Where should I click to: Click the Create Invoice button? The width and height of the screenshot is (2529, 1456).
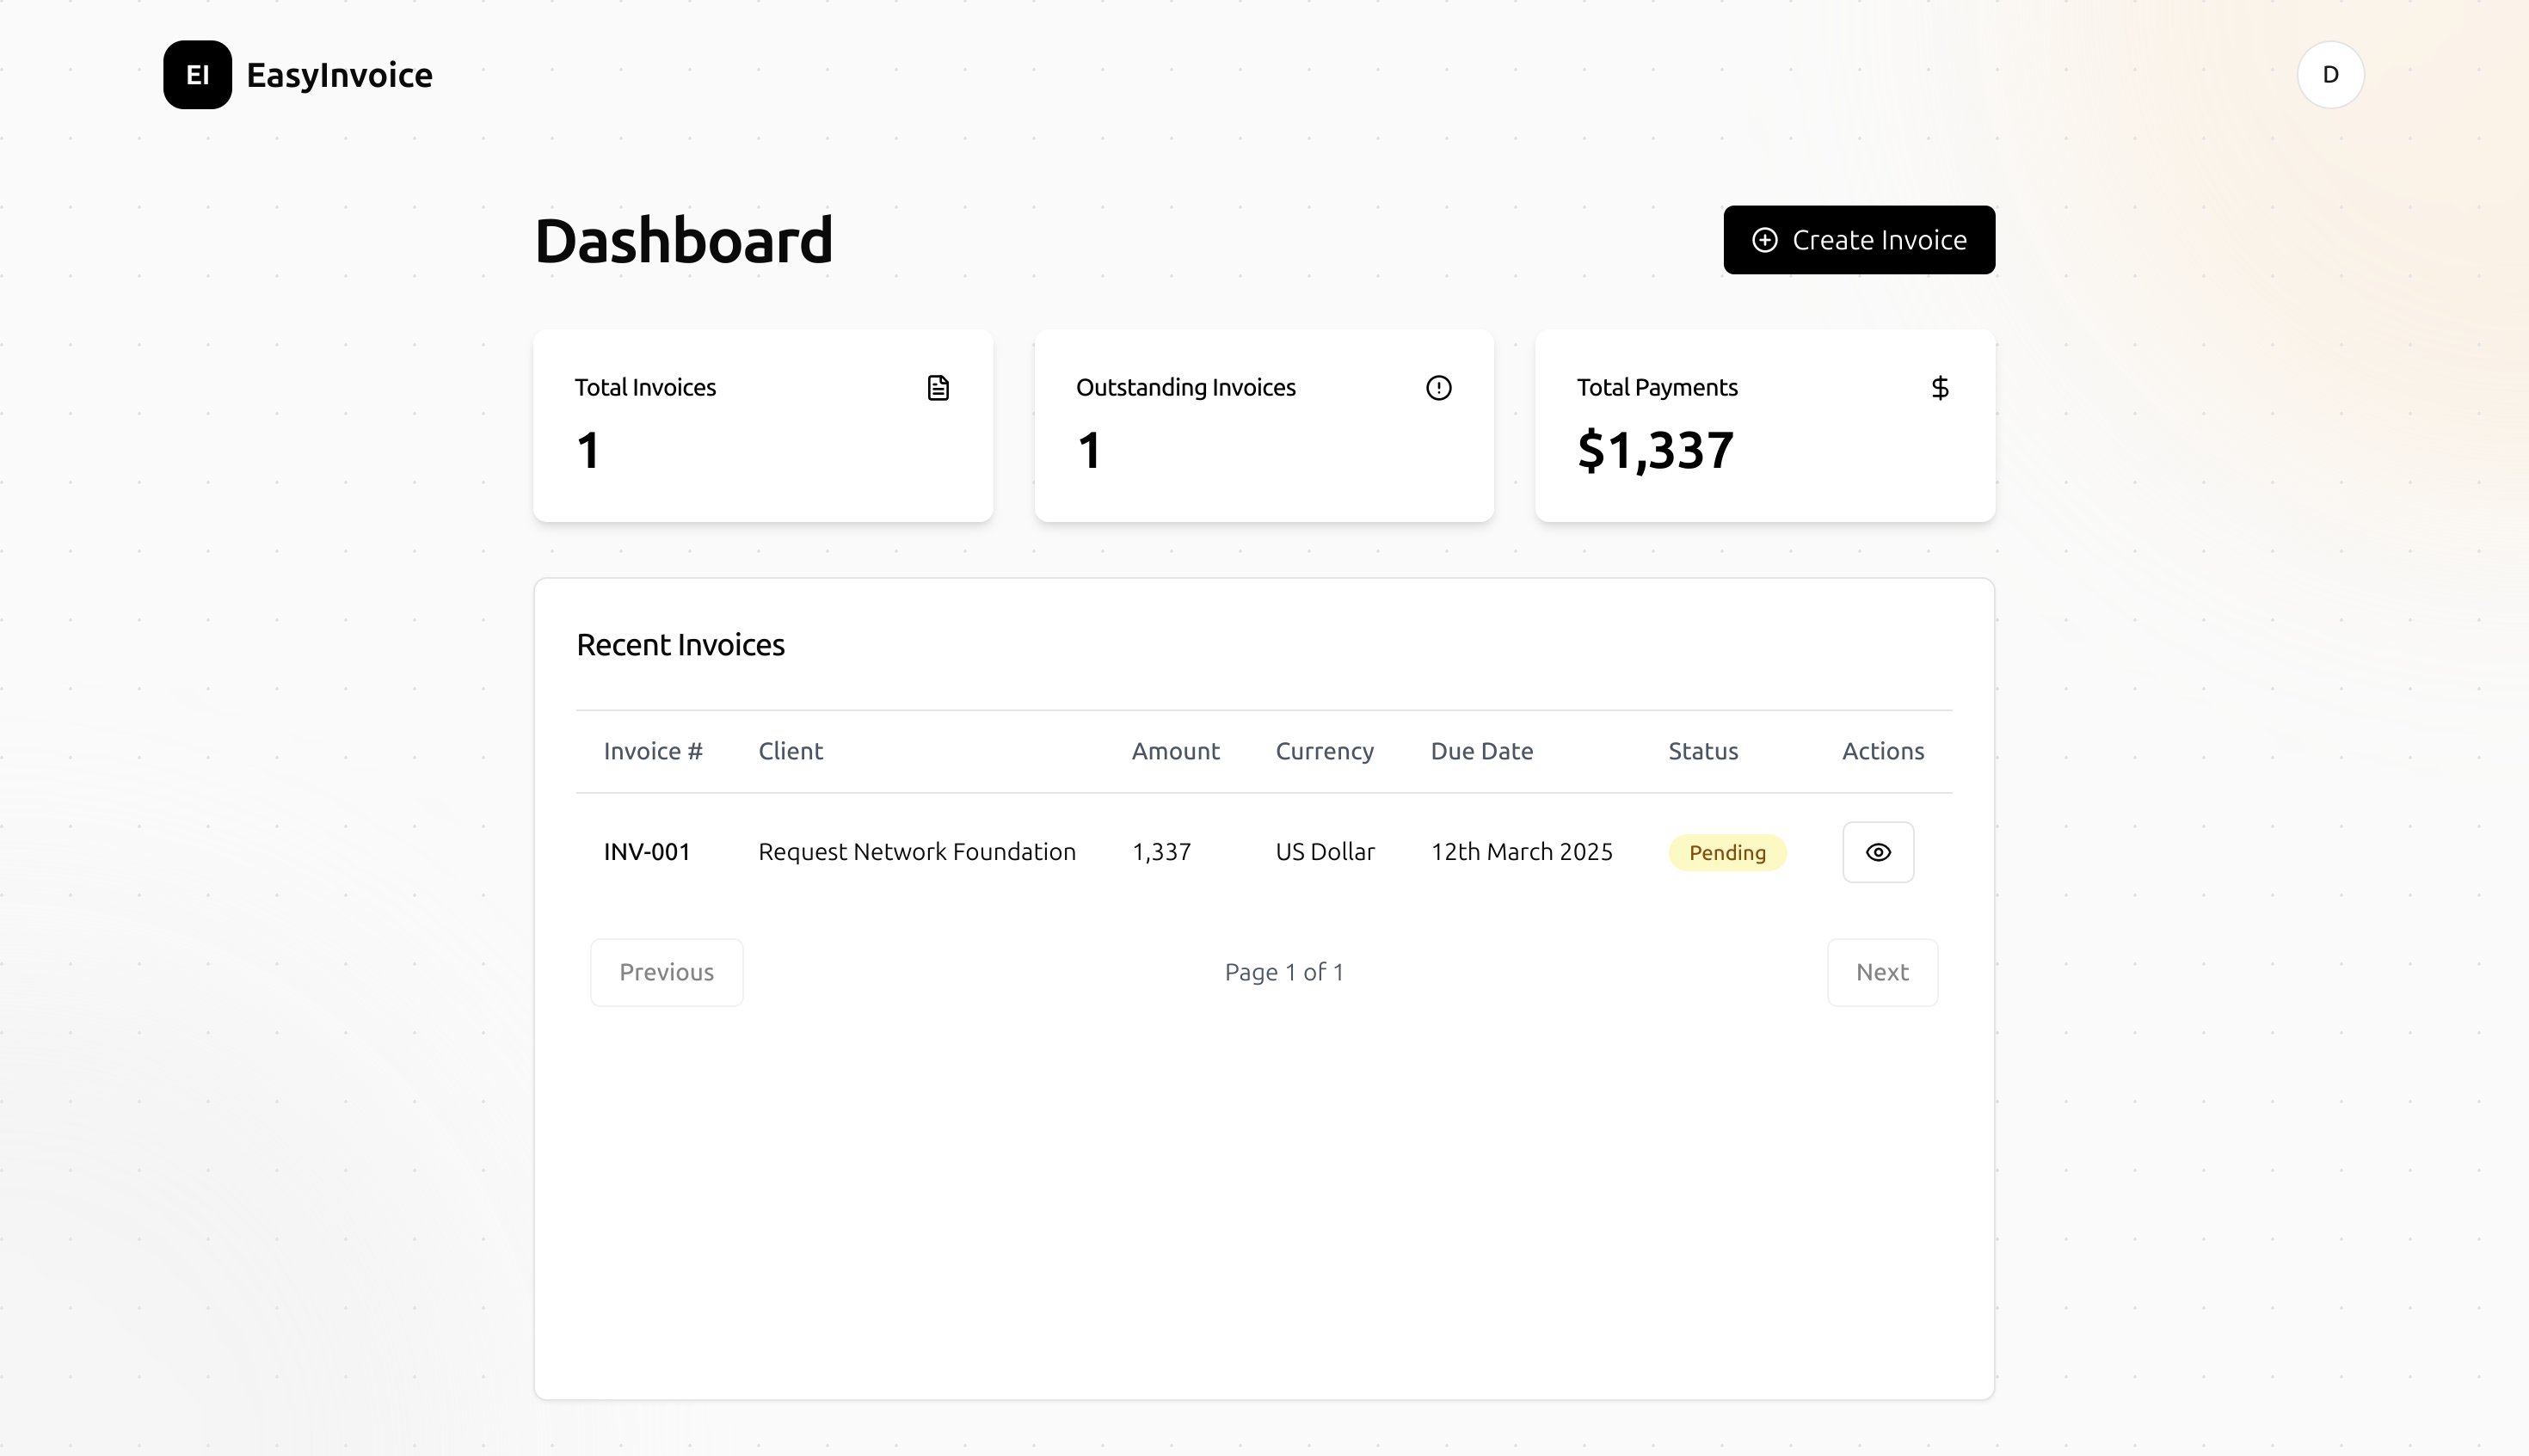[x=1858, y=240]
